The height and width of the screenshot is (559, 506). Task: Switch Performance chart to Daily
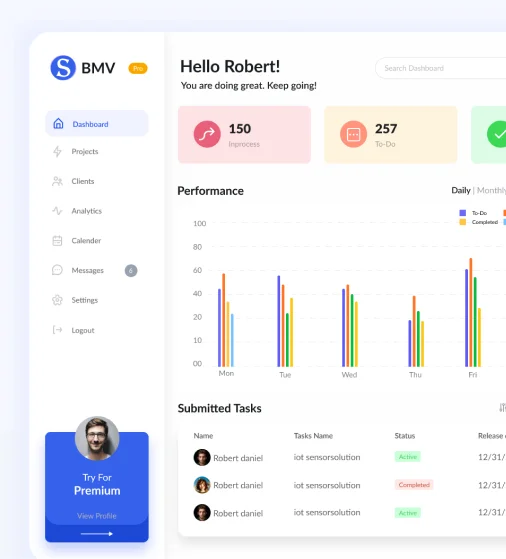tap(461, 190)
